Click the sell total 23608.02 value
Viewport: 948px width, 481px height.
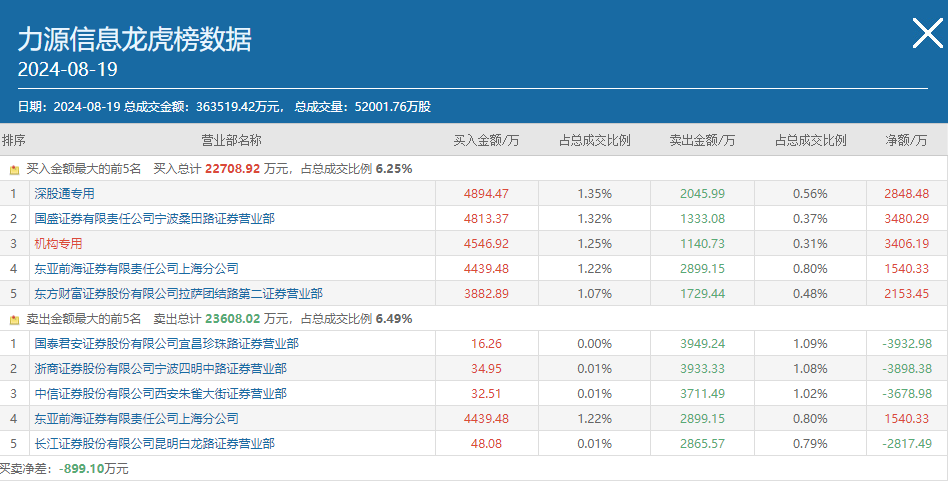(232, 318)
